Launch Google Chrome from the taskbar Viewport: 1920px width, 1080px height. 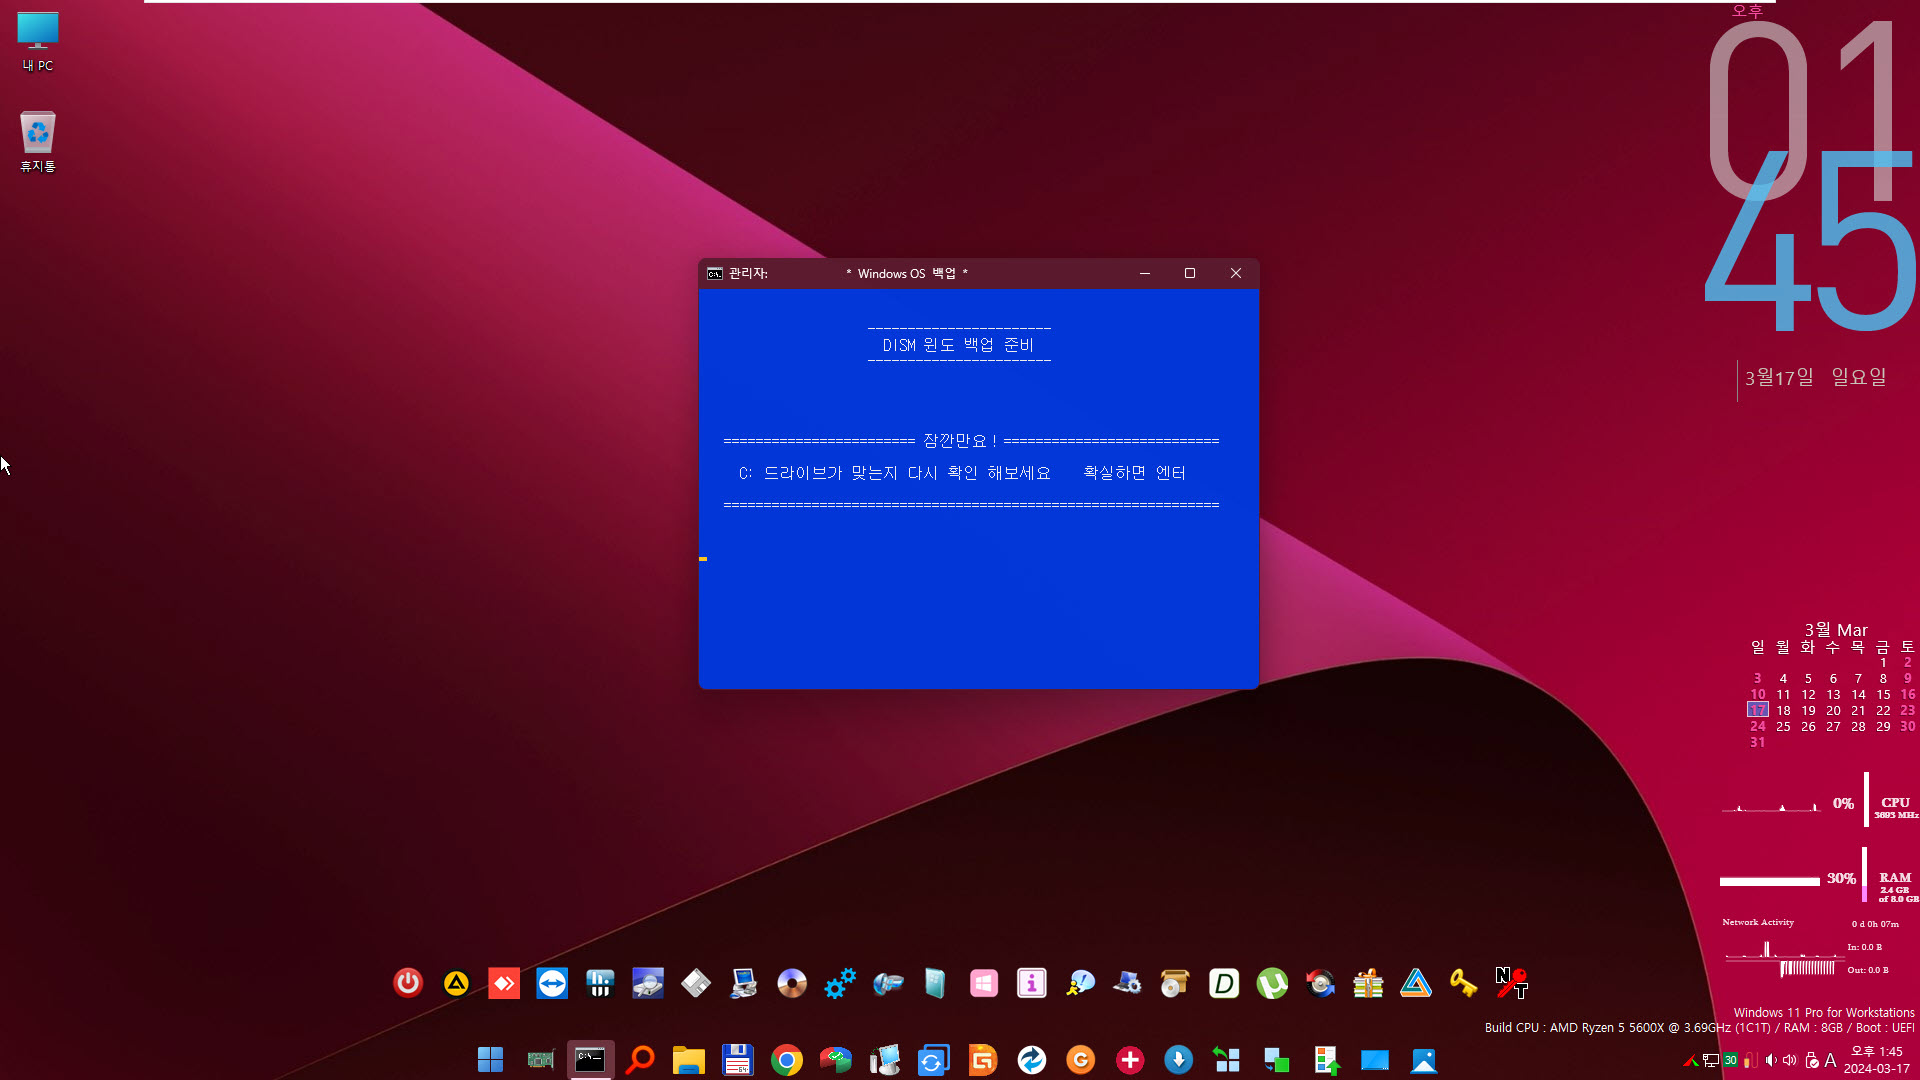click(787, 1060)
